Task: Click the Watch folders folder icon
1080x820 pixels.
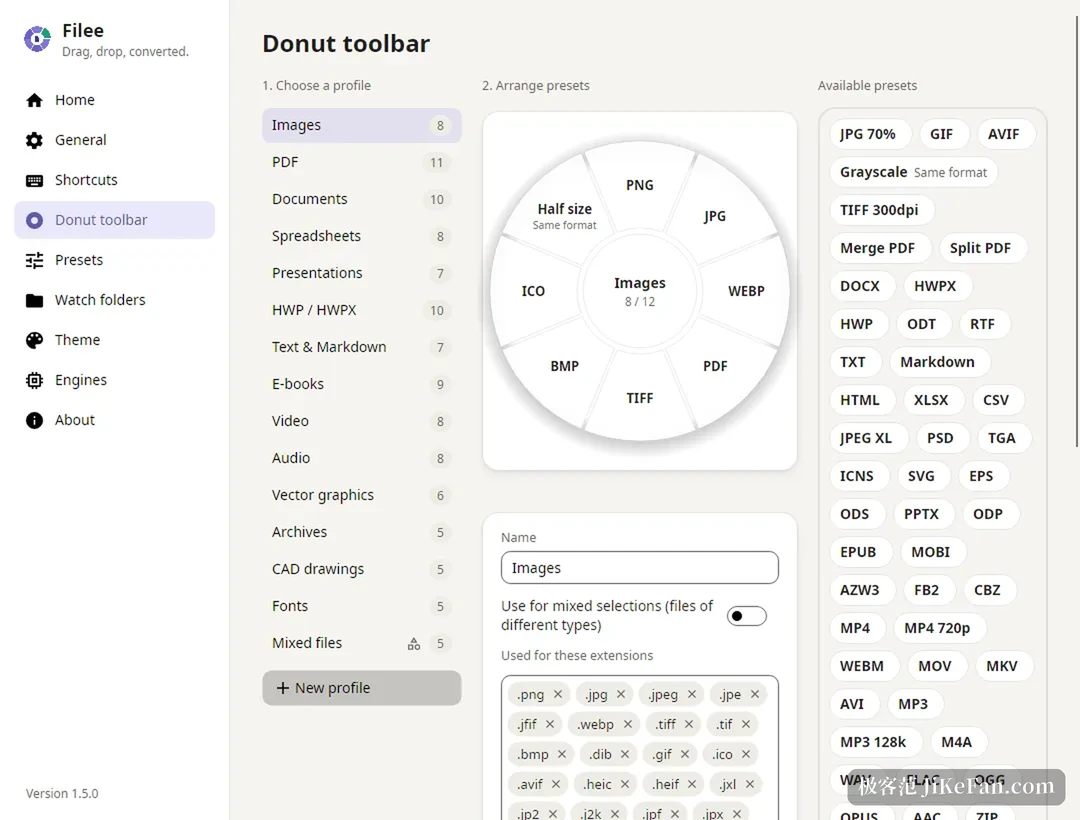Action: pyautogui.click(x=34, y=300)
